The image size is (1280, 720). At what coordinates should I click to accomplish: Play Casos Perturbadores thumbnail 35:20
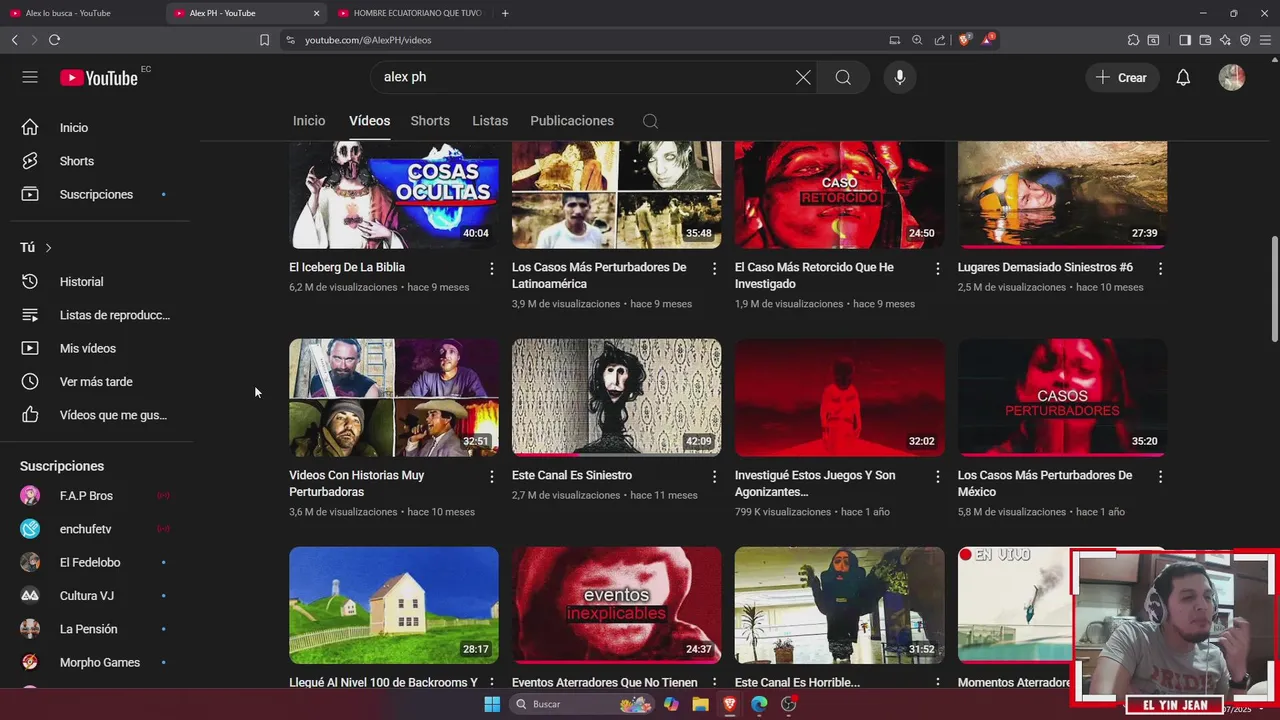pyautogui.click(x=1062, y=397)
